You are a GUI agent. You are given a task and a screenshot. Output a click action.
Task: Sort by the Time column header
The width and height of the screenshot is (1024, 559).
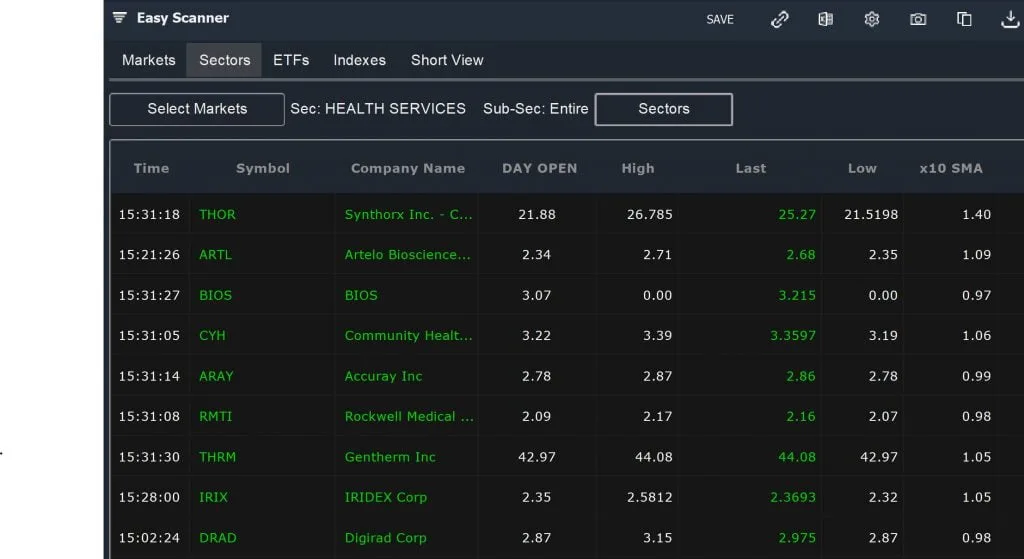(x=152, y=168)
